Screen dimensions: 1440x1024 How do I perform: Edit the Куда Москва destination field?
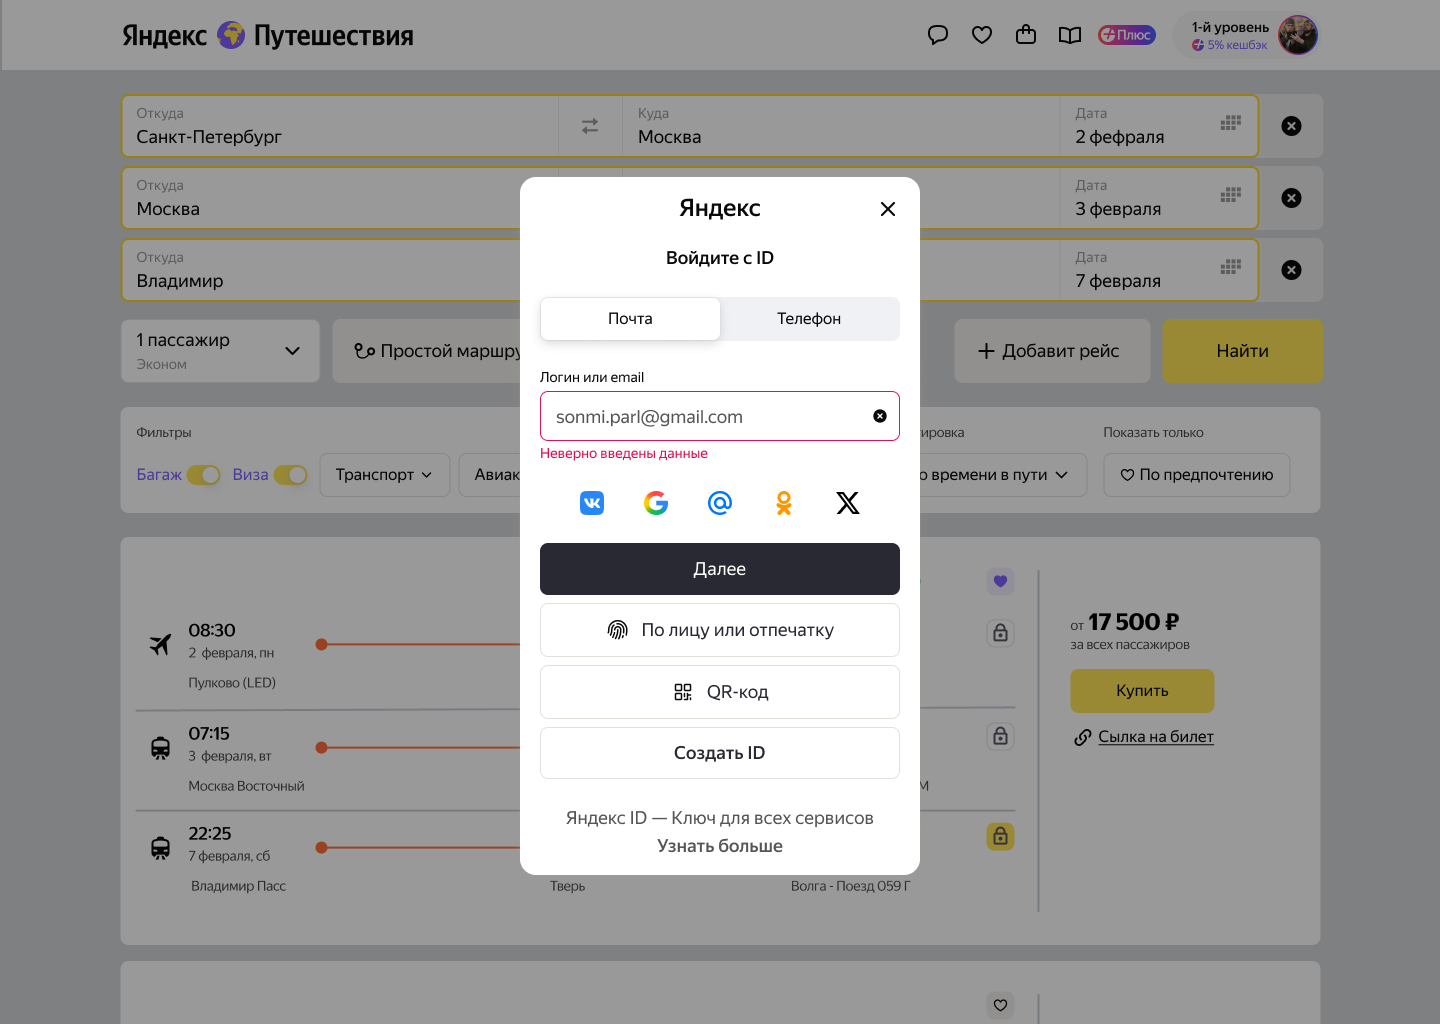tap(841, 126)
